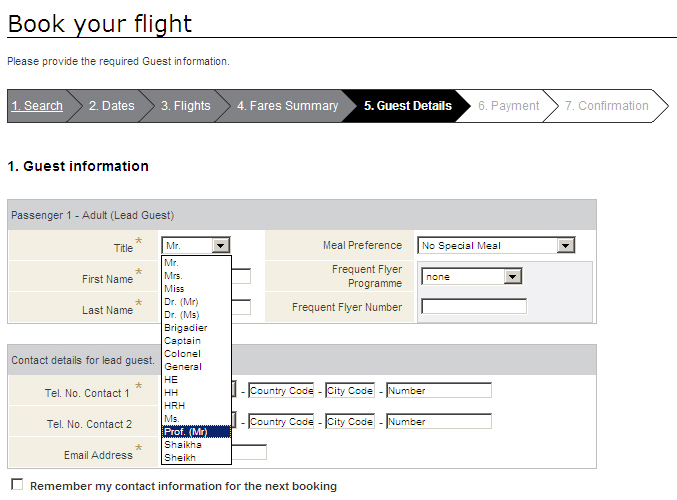
Task: Open the Frequent Flyer Programme dropdown
Action: coord(513,276)
